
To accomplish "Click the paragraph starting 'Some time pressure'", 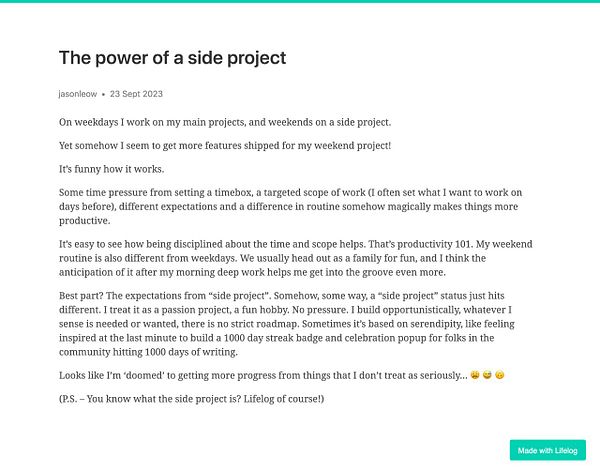I will coord(290,207).
